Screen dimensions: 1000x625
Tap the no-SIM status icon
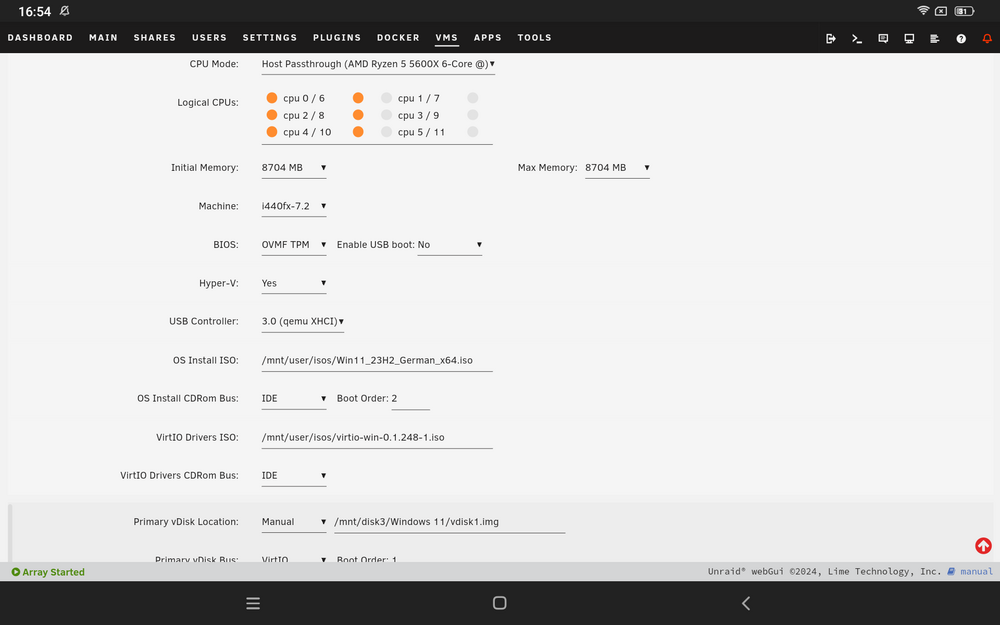(941, 11)
